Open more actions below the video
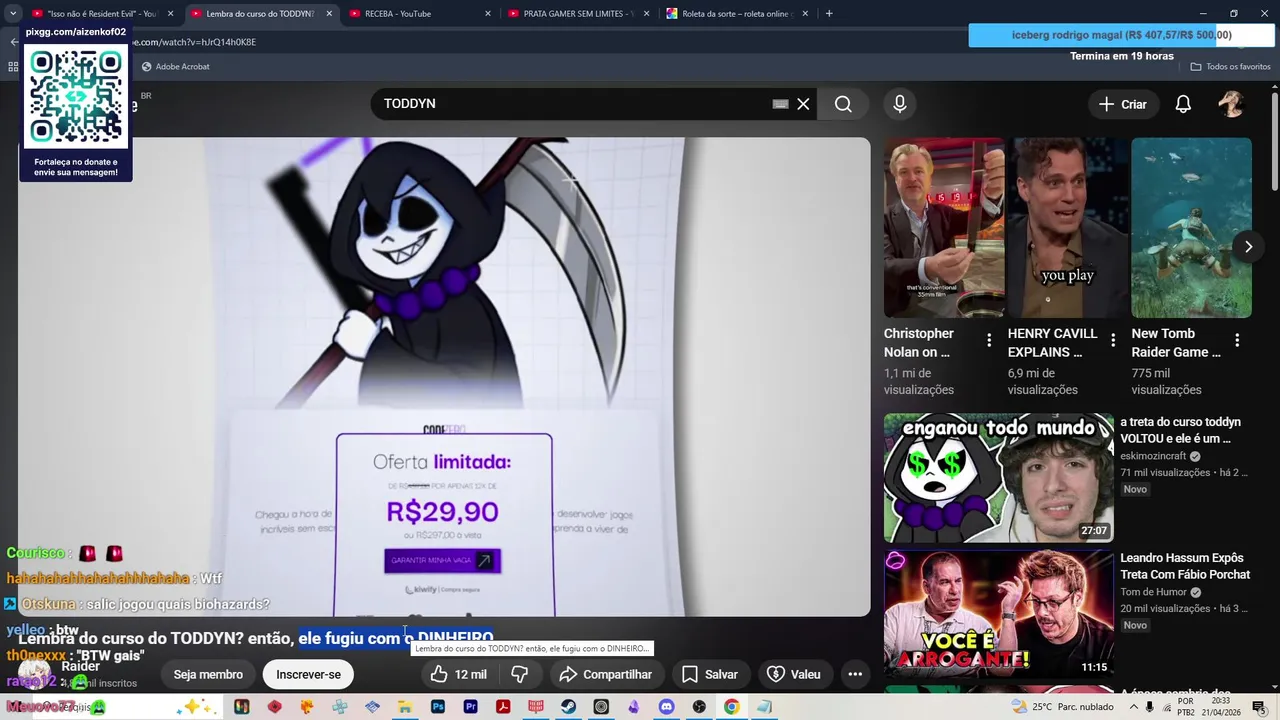This screenshot has width=1280, height=720. (855, 675)
